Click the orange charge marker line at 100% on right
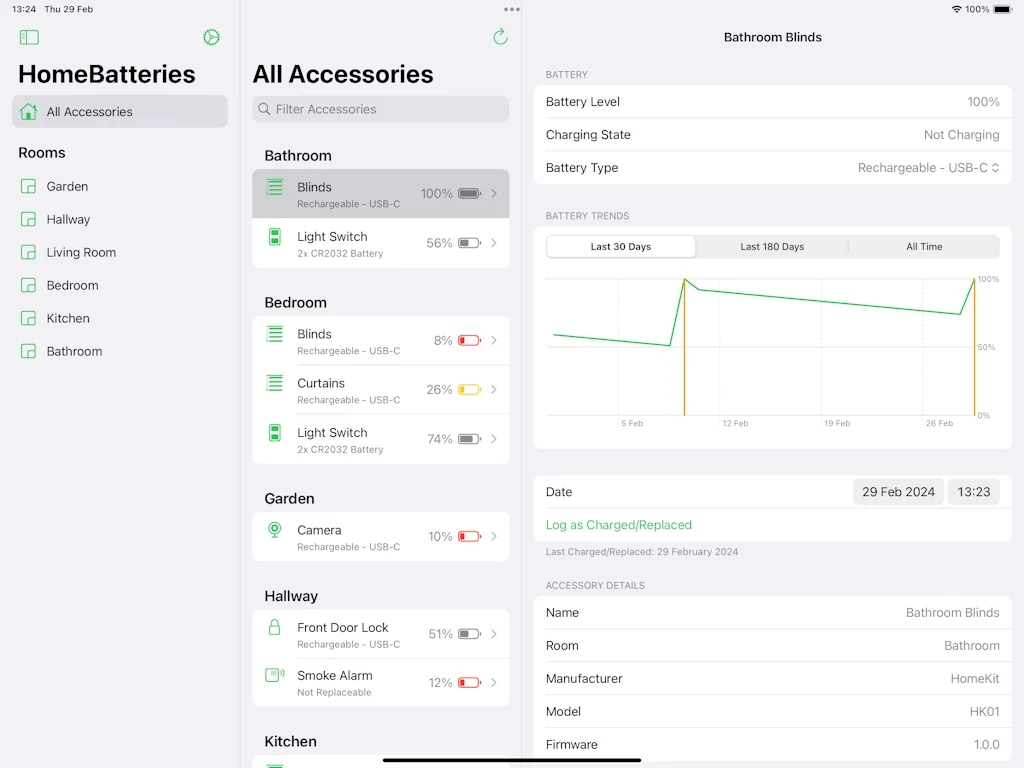 click(x=974, y=347)
